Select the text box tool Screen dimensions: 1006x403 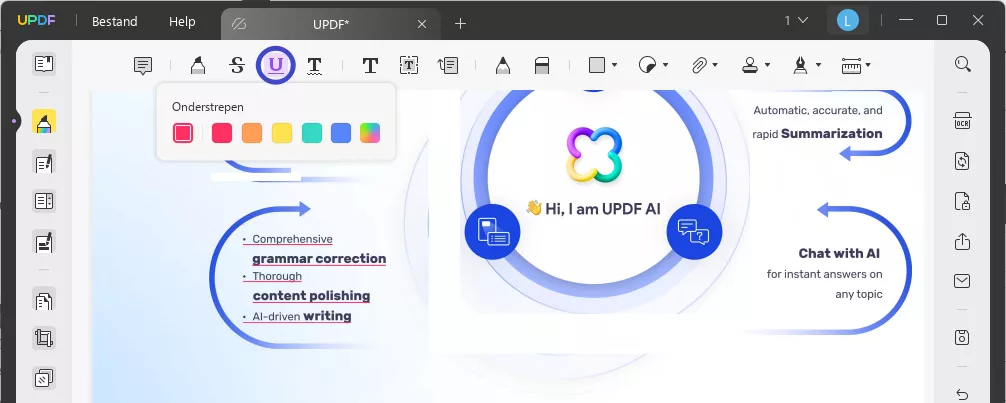[409, 65]
